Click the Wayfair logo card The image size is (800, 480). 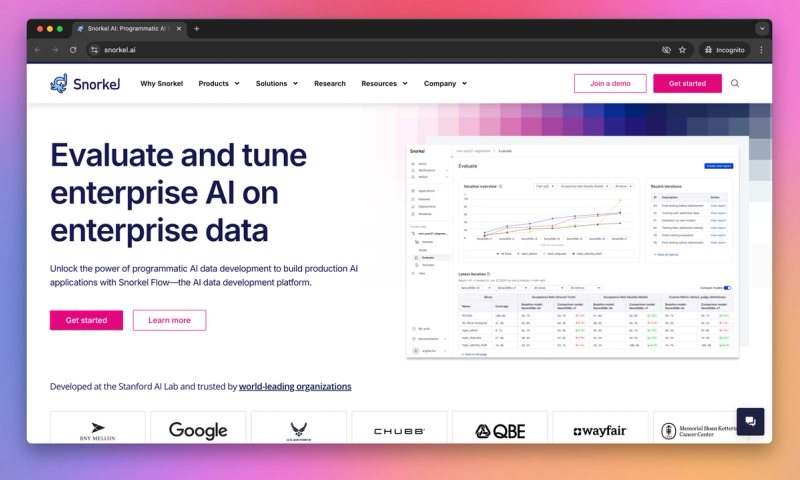(600, 427)
